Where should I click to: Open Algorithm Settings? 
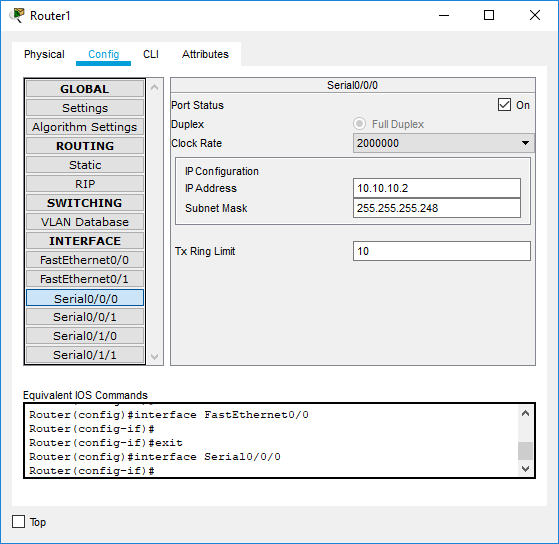(85, 127)
